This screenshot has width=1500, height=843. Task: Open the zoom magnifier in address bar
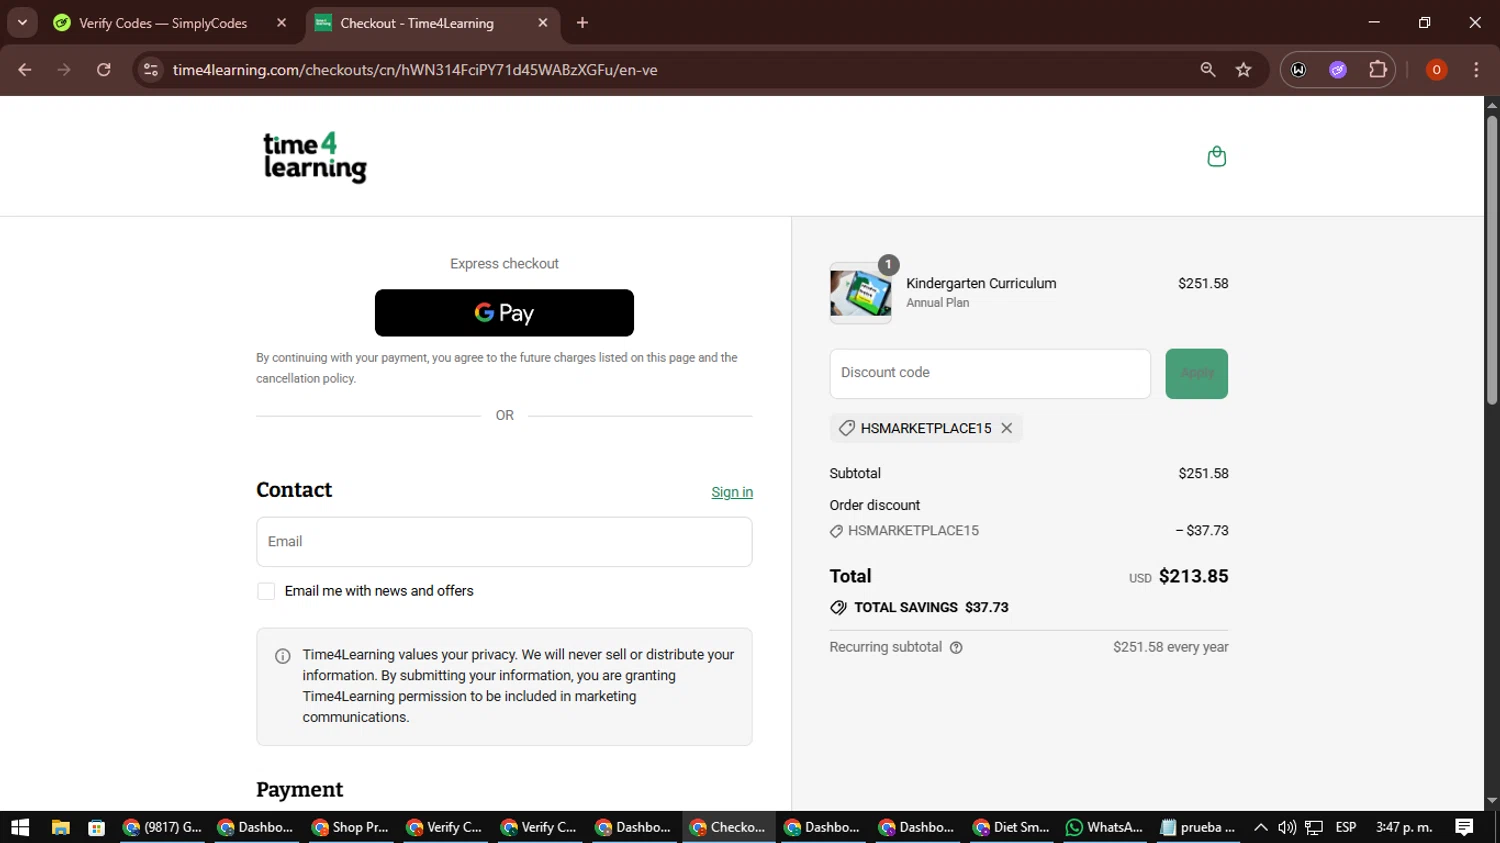pyautogui.click(x=1208, y=70)
